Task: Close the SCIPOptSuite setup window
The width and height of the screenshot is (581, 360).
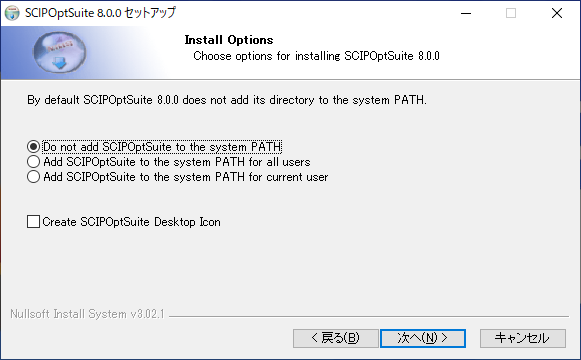Action: click(557, 13)
